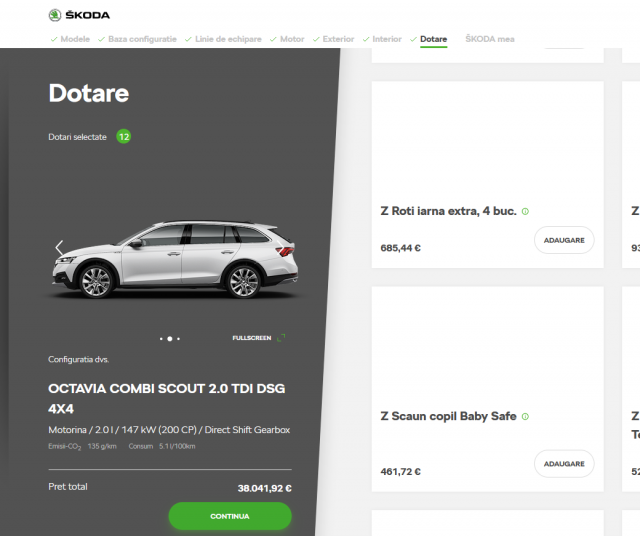Screen dimensions: 640x536
Task: Open the ŠKODA mea step
Action: [x=490, y=39]
